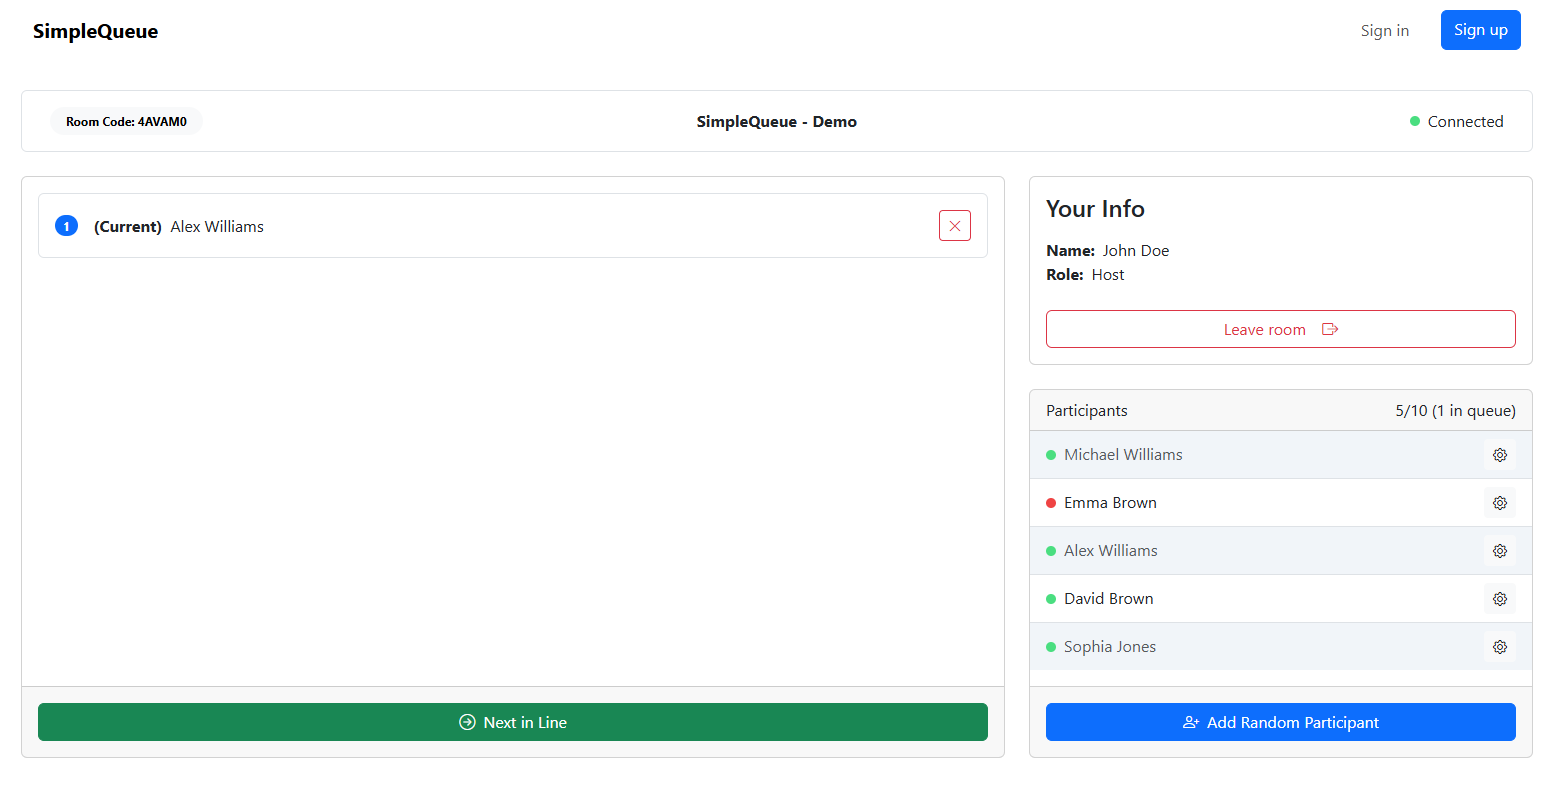Click the arrow icon in Next in Line
Image resolution: width=1554 pixels, height=789 pixels.
pos(467,721)
